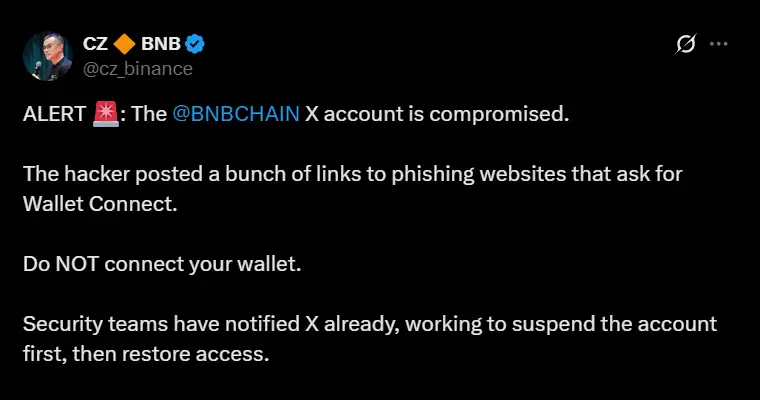Open the @cz_binance handle link
This screenshot has height=400, width=760.
[x=137, y=69]
